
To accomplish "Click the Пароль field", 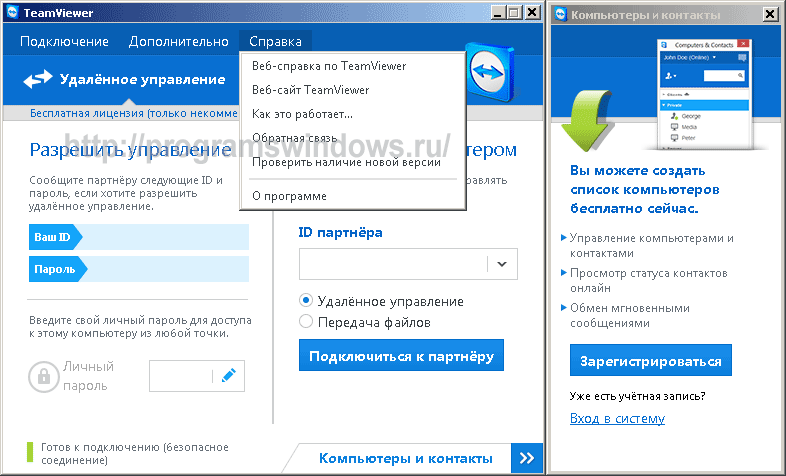I will [139, 269].
